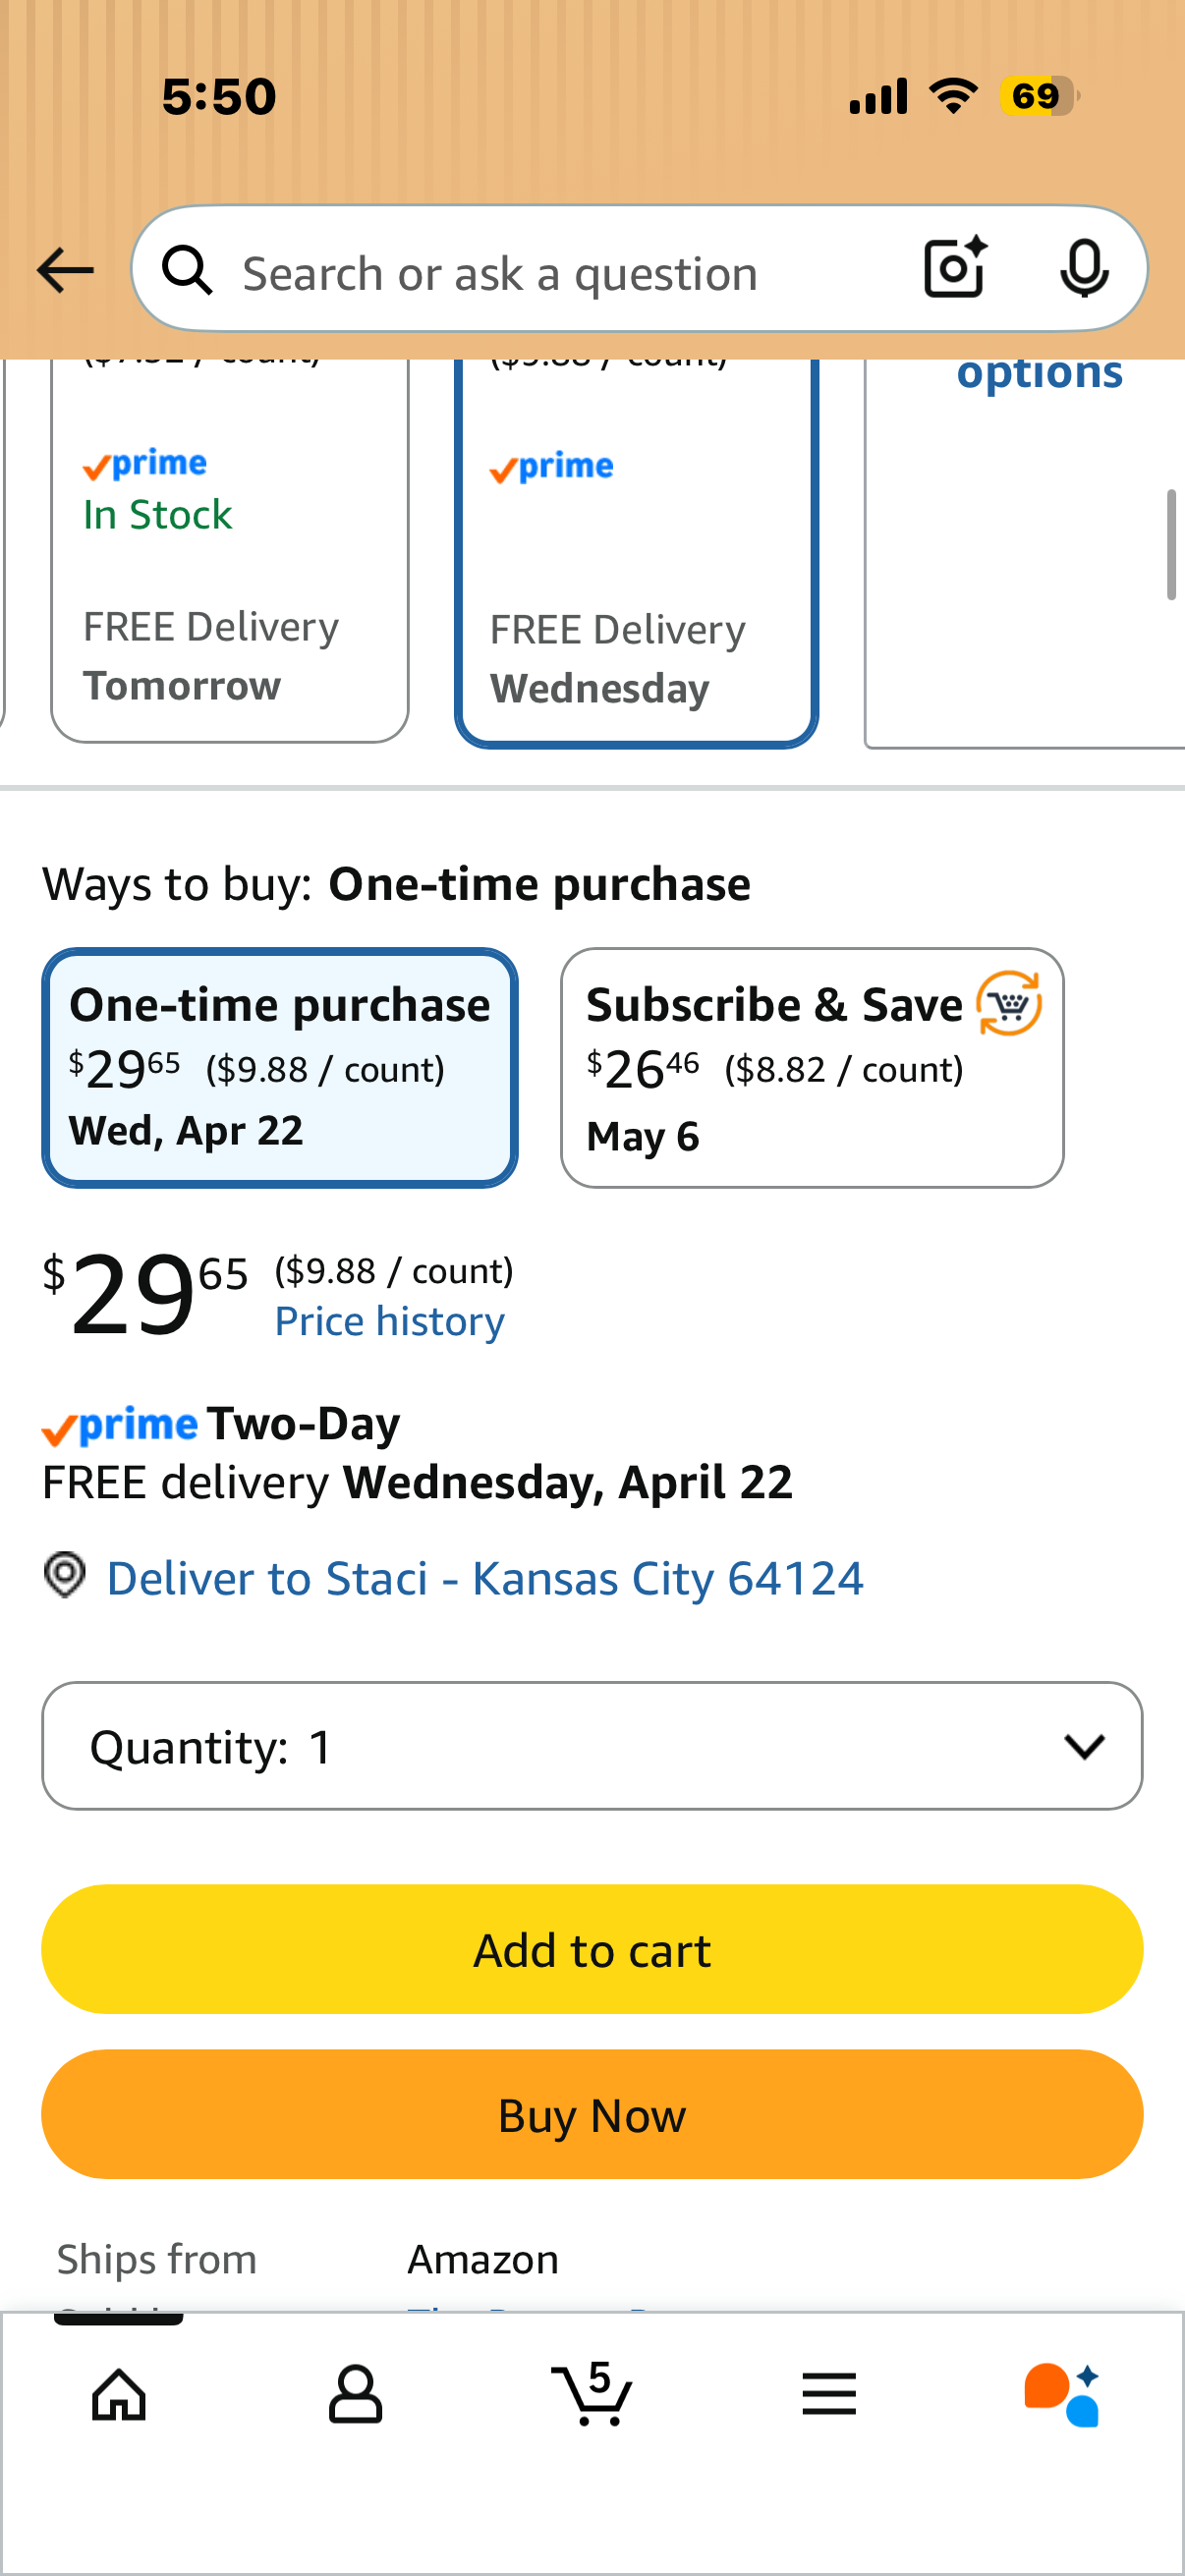Tap the back arrow icon
The height and width of the screenshot is (2576, 1185).
pos(65,271)
